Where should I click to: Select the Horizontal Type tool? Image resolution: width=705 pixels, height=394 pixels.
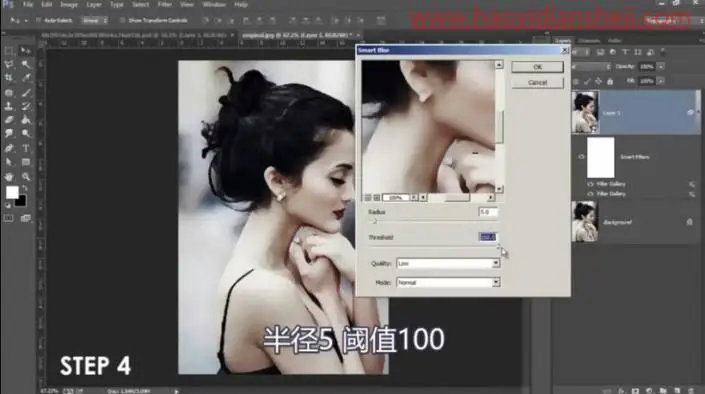[x=26, y=148]
